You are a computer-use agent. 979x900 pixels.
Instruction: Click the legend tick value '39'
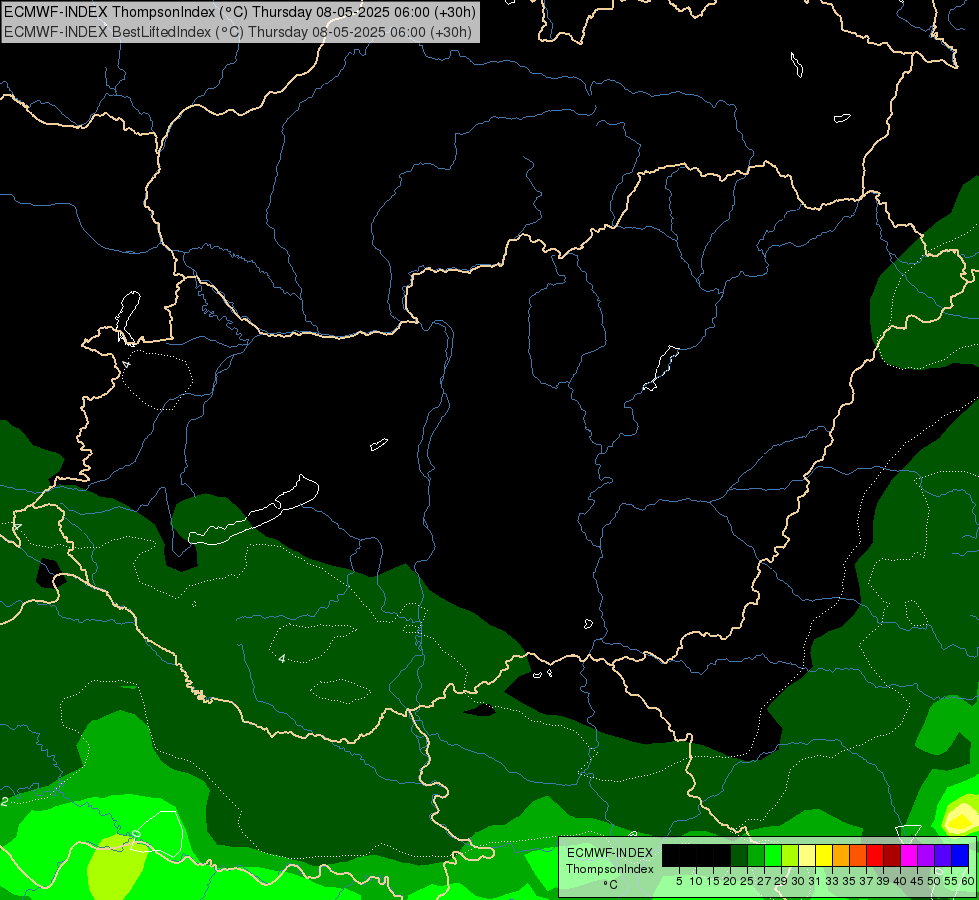[x=883, y=881]
